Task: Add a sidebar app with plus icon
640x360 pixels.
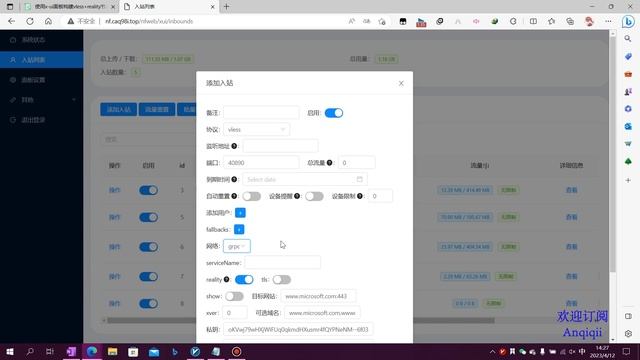Action: point(628,180)
